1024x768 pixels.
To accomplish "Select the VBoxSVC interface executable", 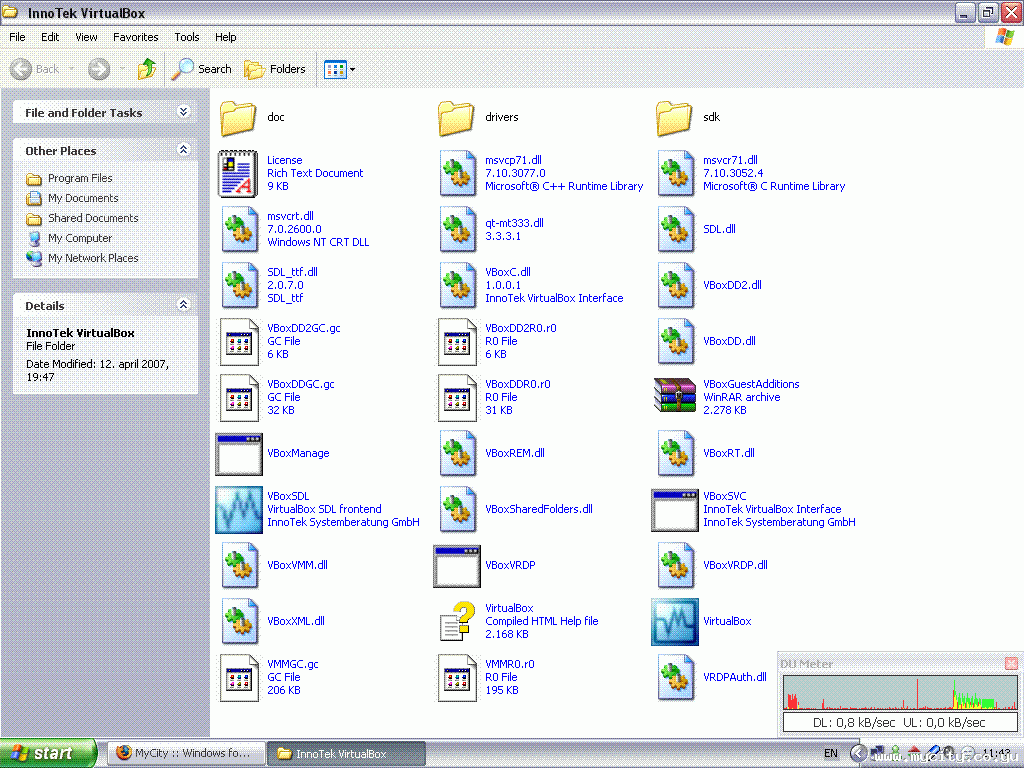I will [x=674, y=509].
